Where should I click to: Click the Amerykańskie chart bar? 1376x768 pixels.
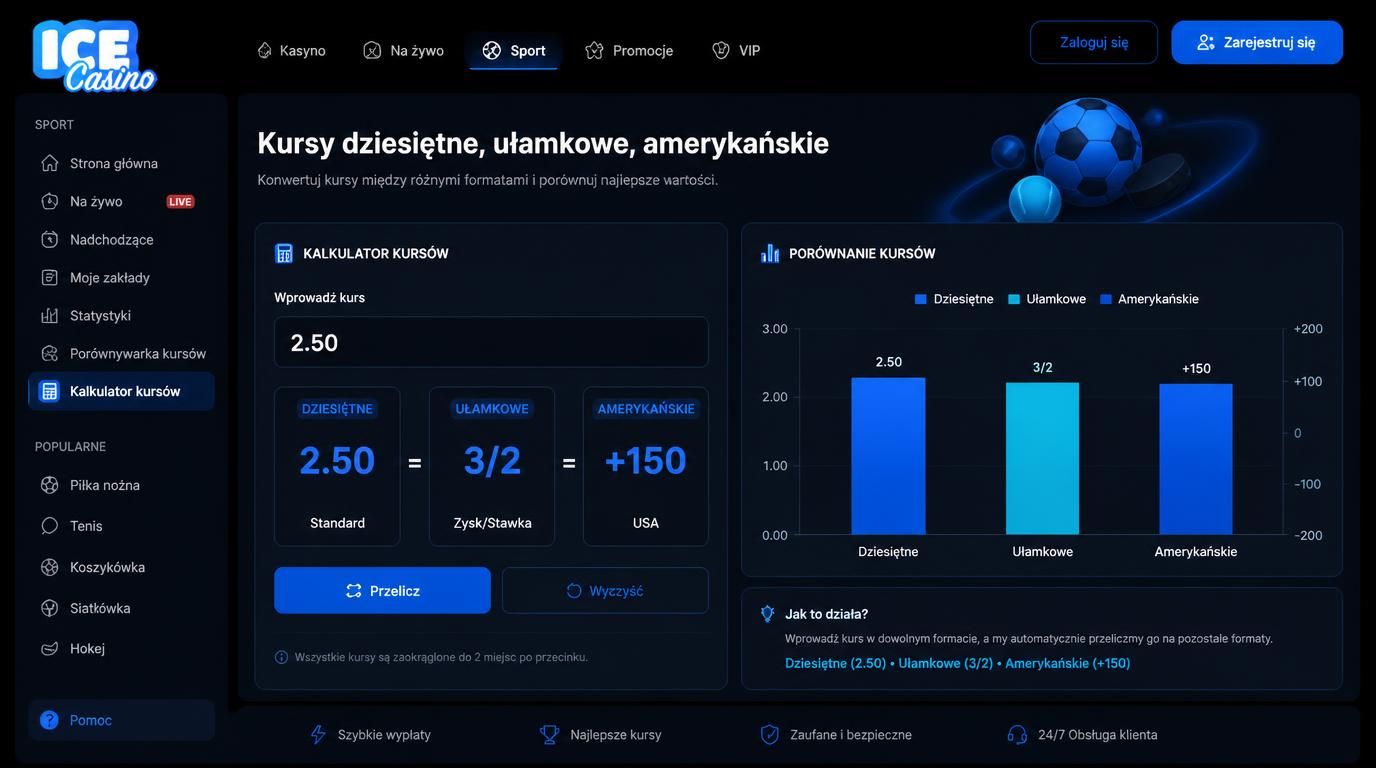coord(1196,459)
